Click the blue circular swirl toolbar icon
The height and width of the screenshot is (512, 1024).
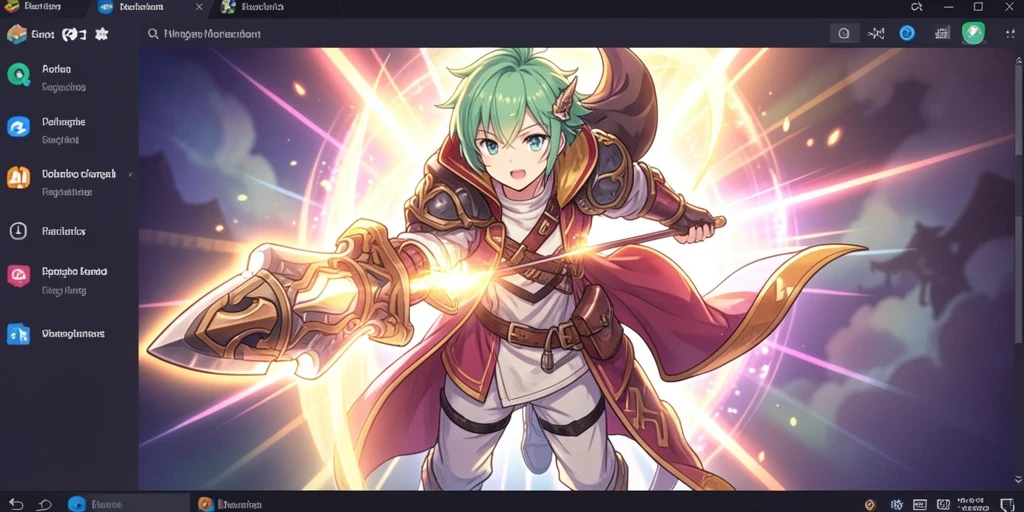[907, 33]
